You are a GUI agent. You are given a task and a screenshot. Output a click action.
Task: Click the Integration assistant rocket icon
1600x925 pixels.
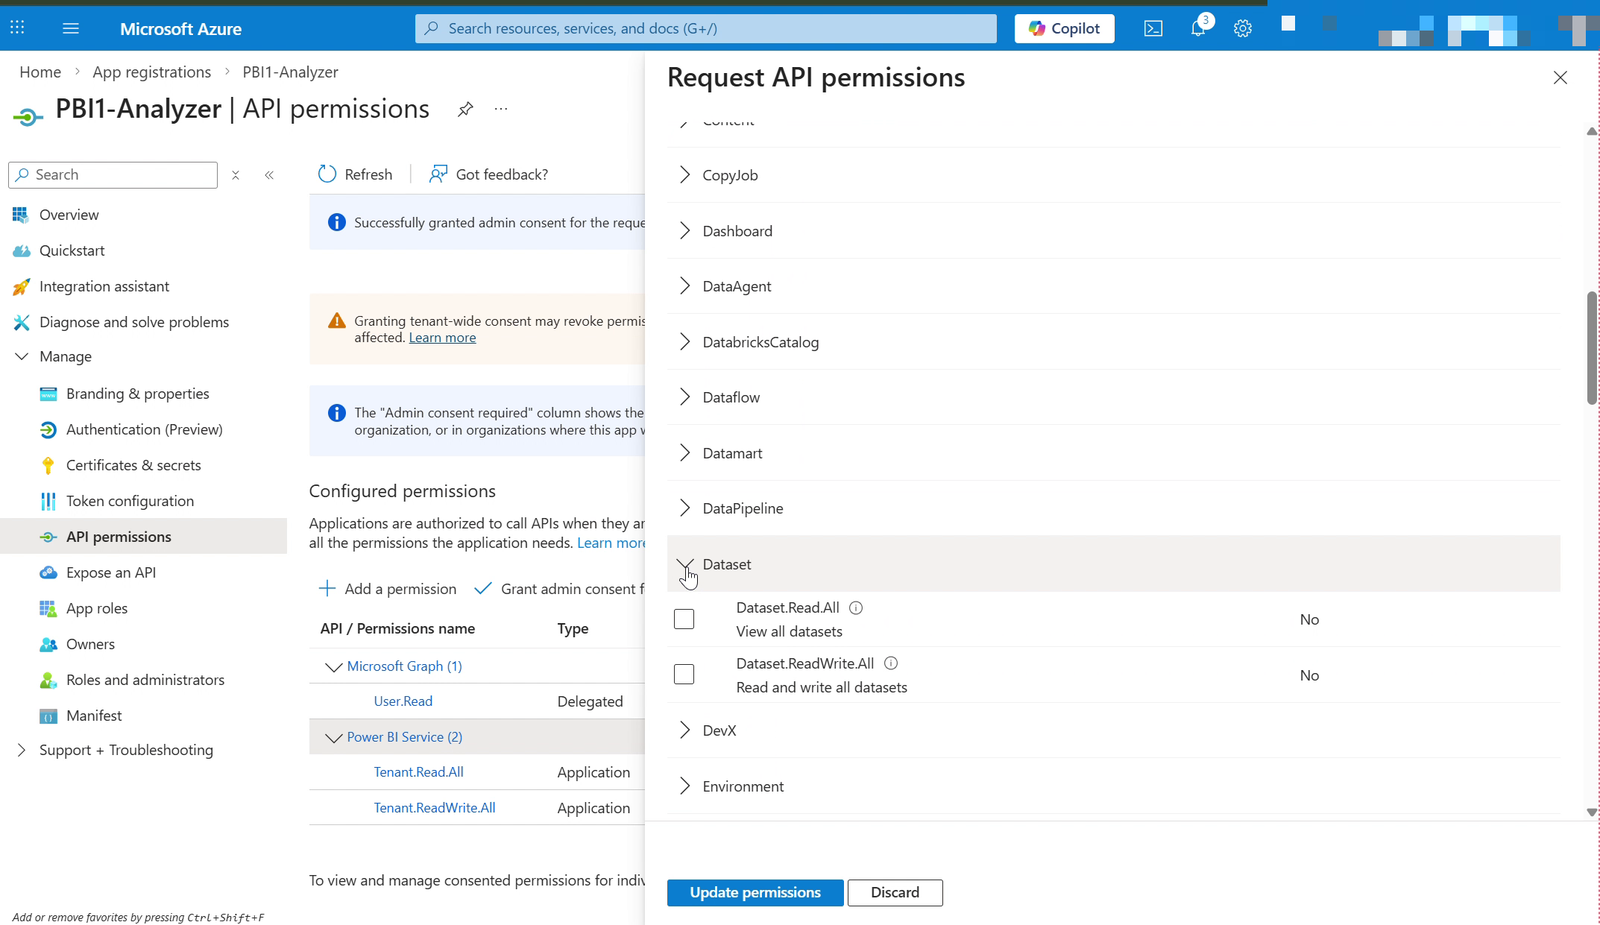coord(21,286)
